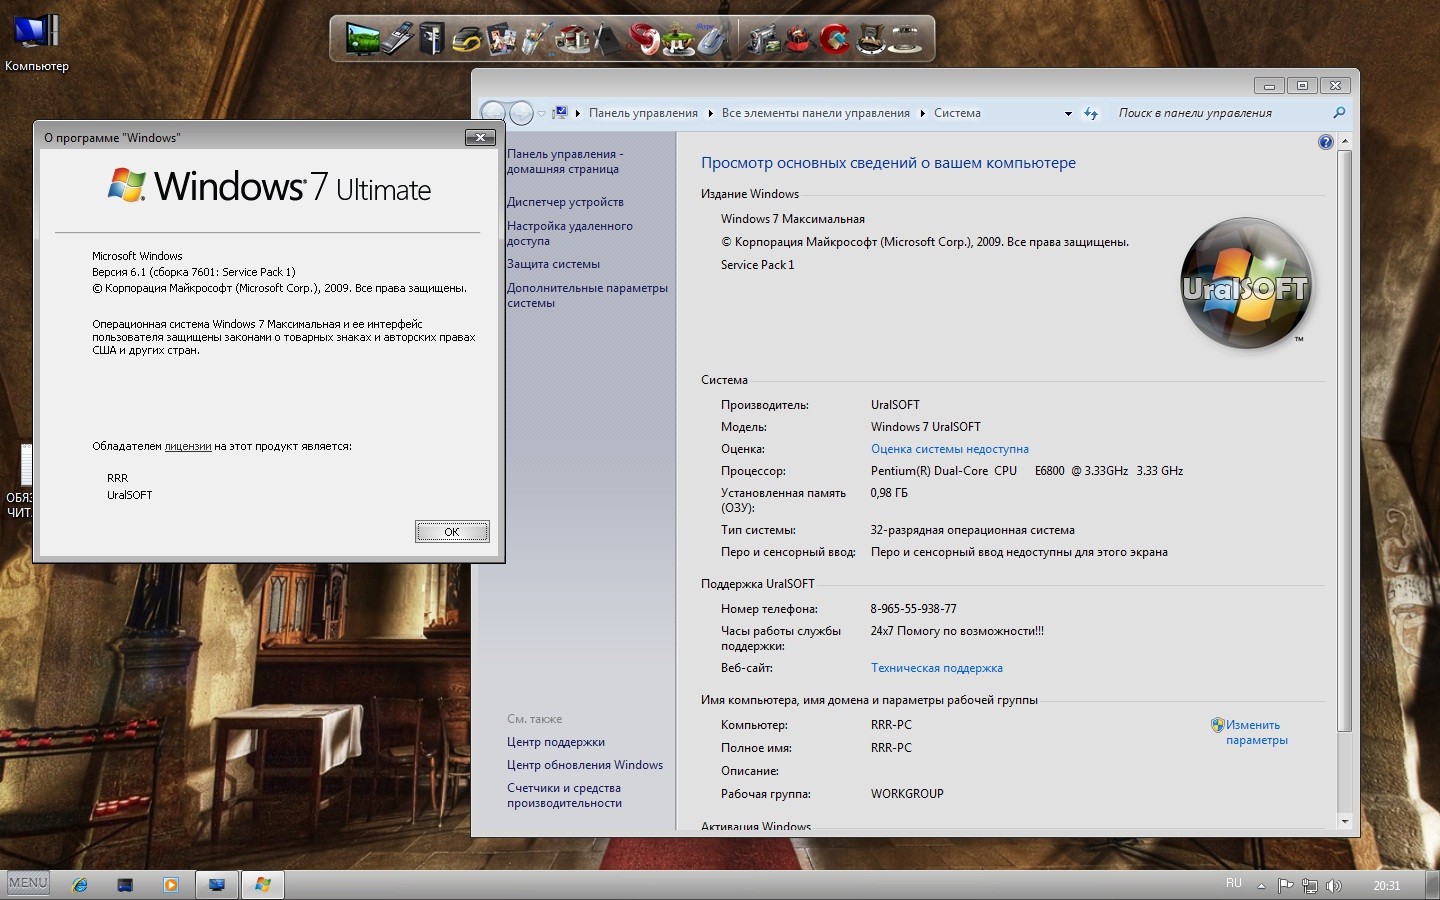Click the refresh arrows in address bar

pyautogui.click(x=1091, y=113)
